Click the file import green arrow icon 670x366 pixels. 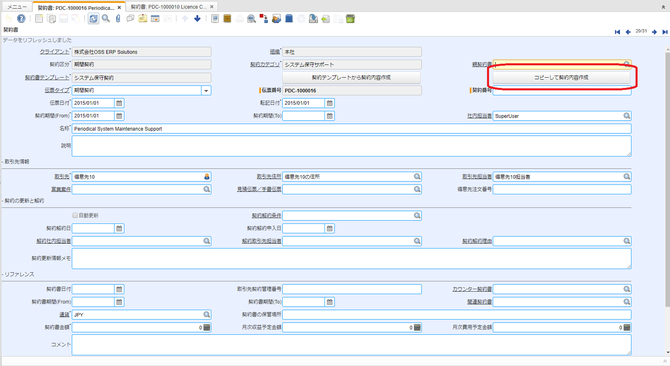326,18
